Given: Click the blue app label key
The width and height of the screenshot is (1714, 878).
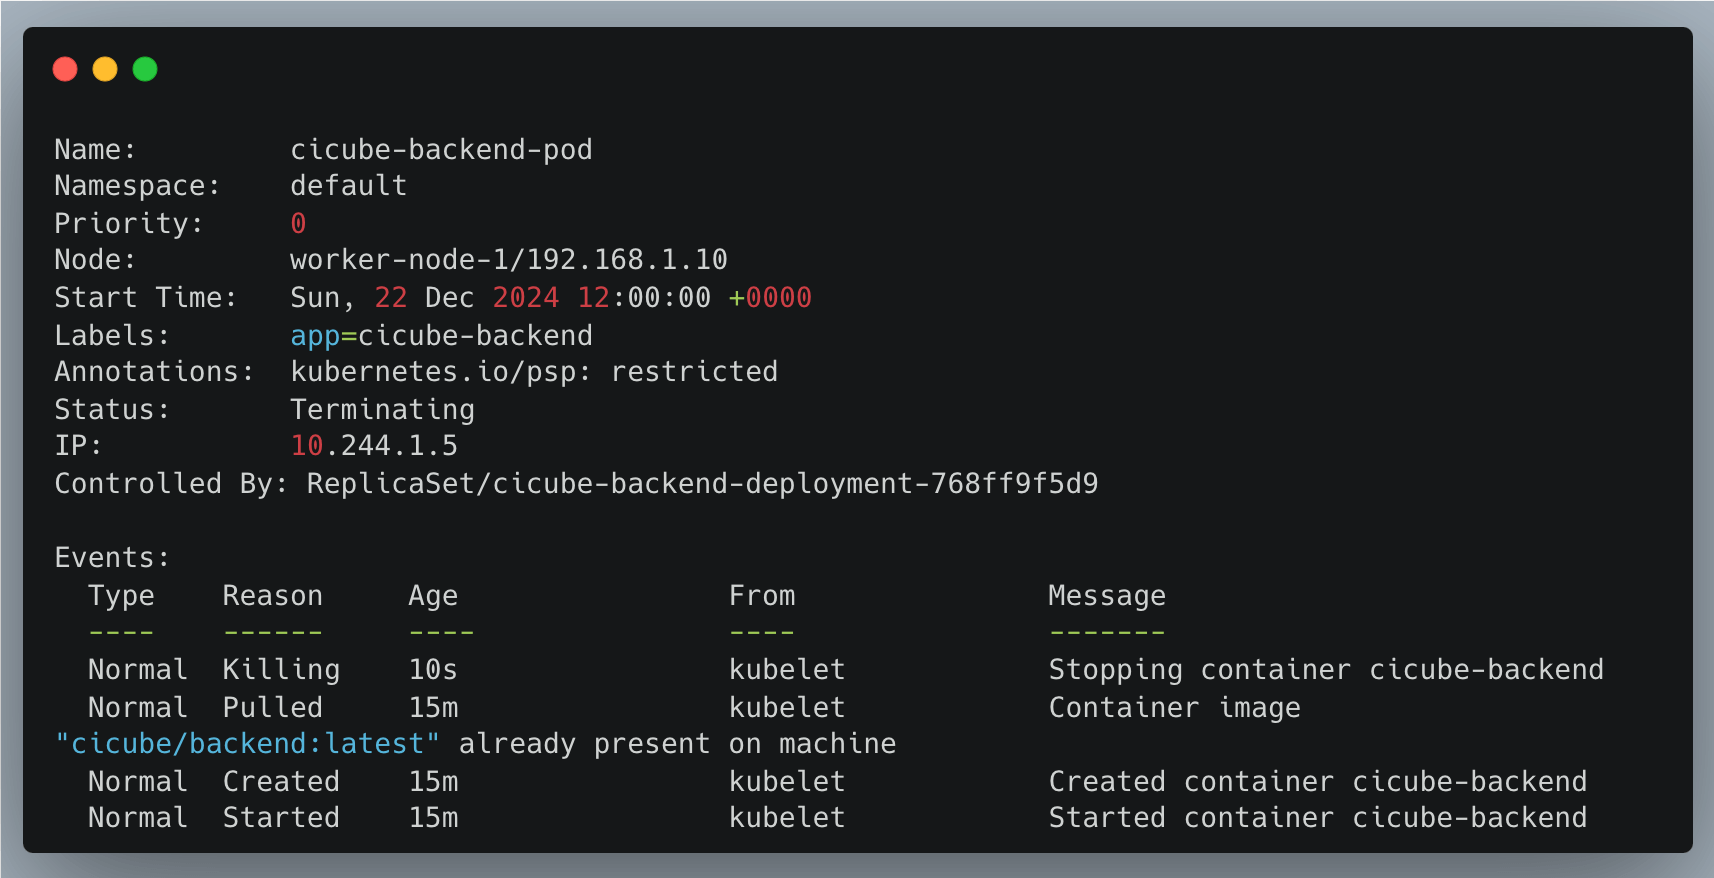Looking at the screenshot, I should (315, 336).
